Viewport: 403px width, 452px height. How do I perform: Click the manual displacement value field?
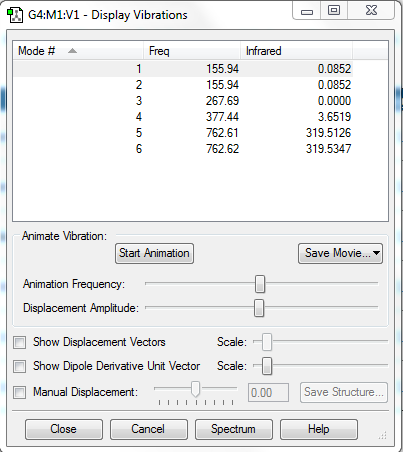[268, 393]
